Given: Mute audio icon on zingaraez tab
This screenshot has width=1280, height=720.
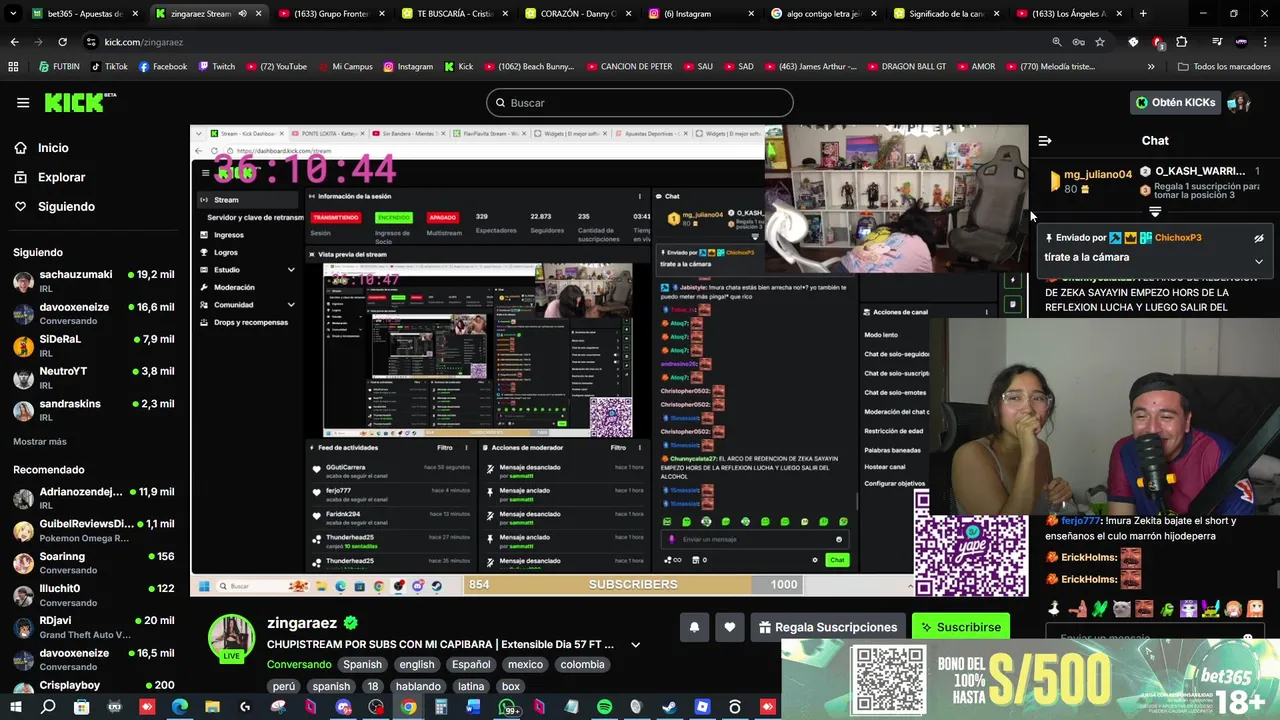Looking at the screenshot, I should (x=242, y=14).
